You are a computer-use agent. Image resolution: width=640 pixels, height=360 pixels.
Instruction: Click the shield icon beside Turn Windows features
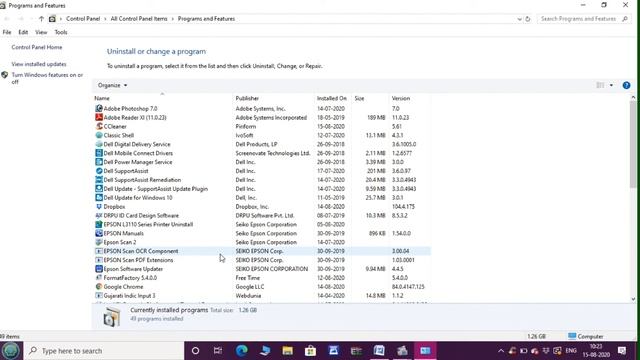(x=4, y=75)
